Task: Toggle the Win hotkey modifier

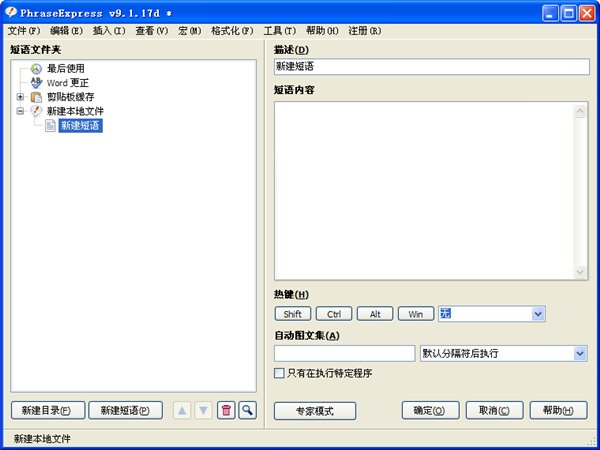Action: point(416,314)
